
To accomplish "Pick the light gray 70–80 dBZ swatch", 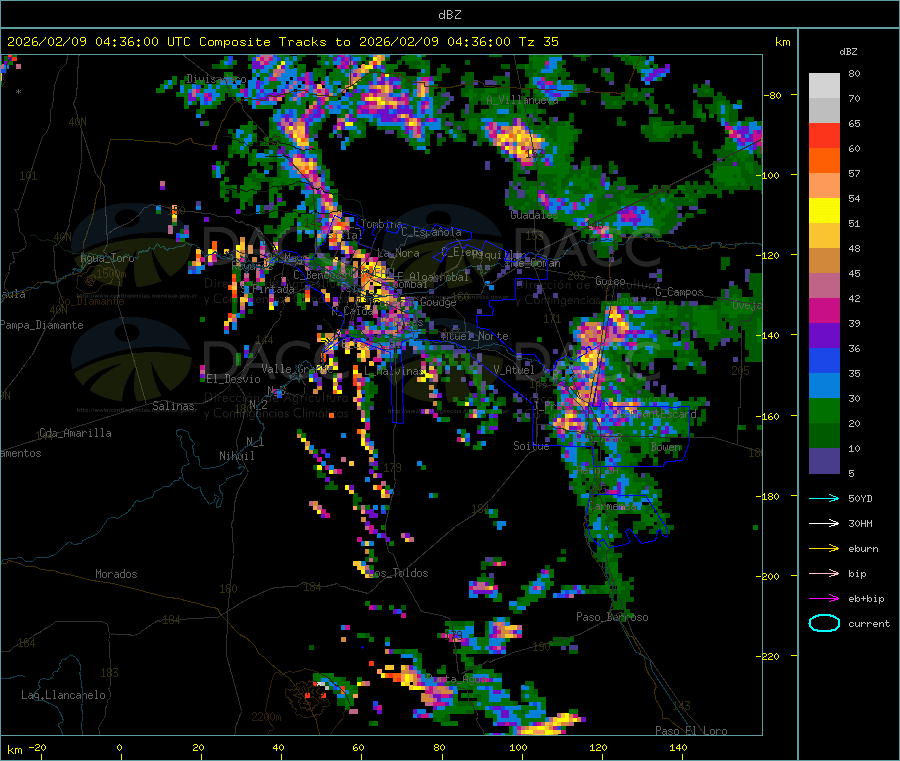I will [x=824, y=86].
